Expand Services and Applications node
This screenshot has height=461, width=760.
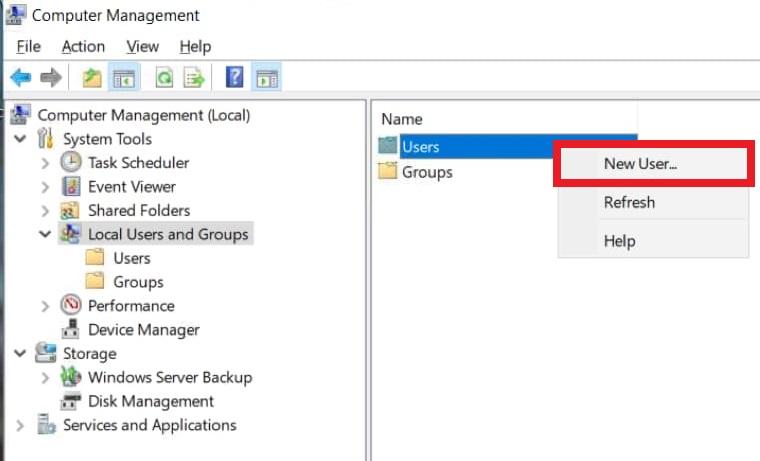tap(21, 425)
